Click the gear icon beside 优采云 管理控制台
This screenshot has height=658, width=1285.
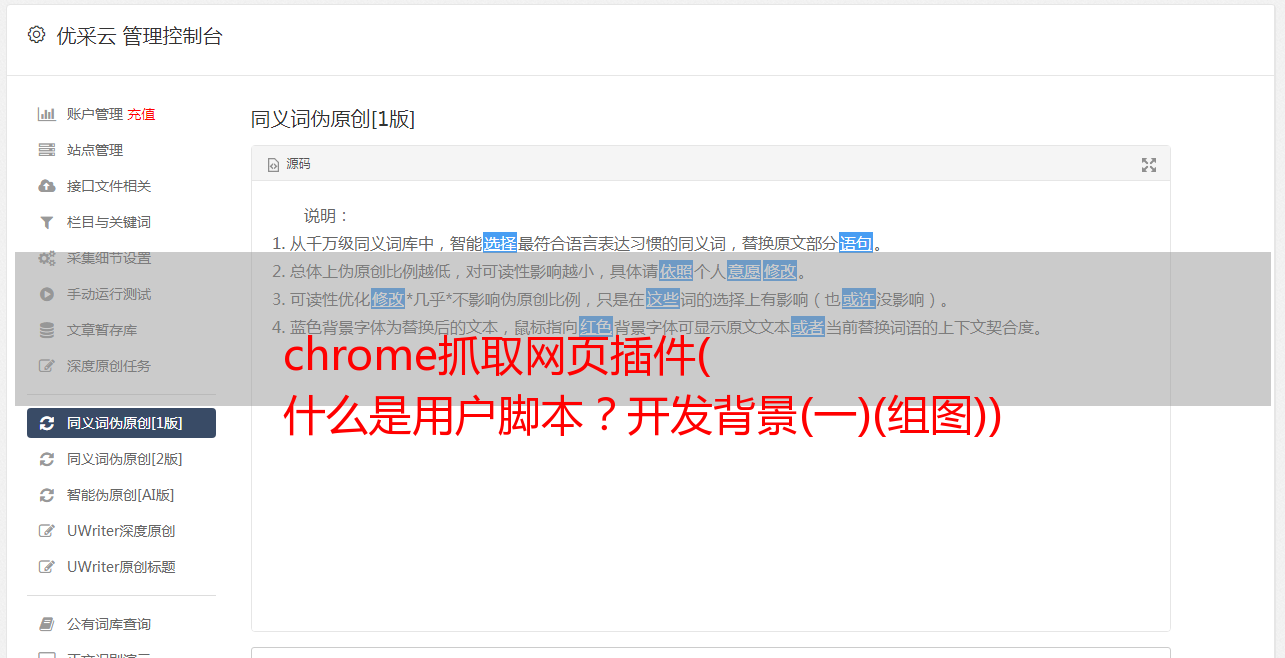coord(37,35)
